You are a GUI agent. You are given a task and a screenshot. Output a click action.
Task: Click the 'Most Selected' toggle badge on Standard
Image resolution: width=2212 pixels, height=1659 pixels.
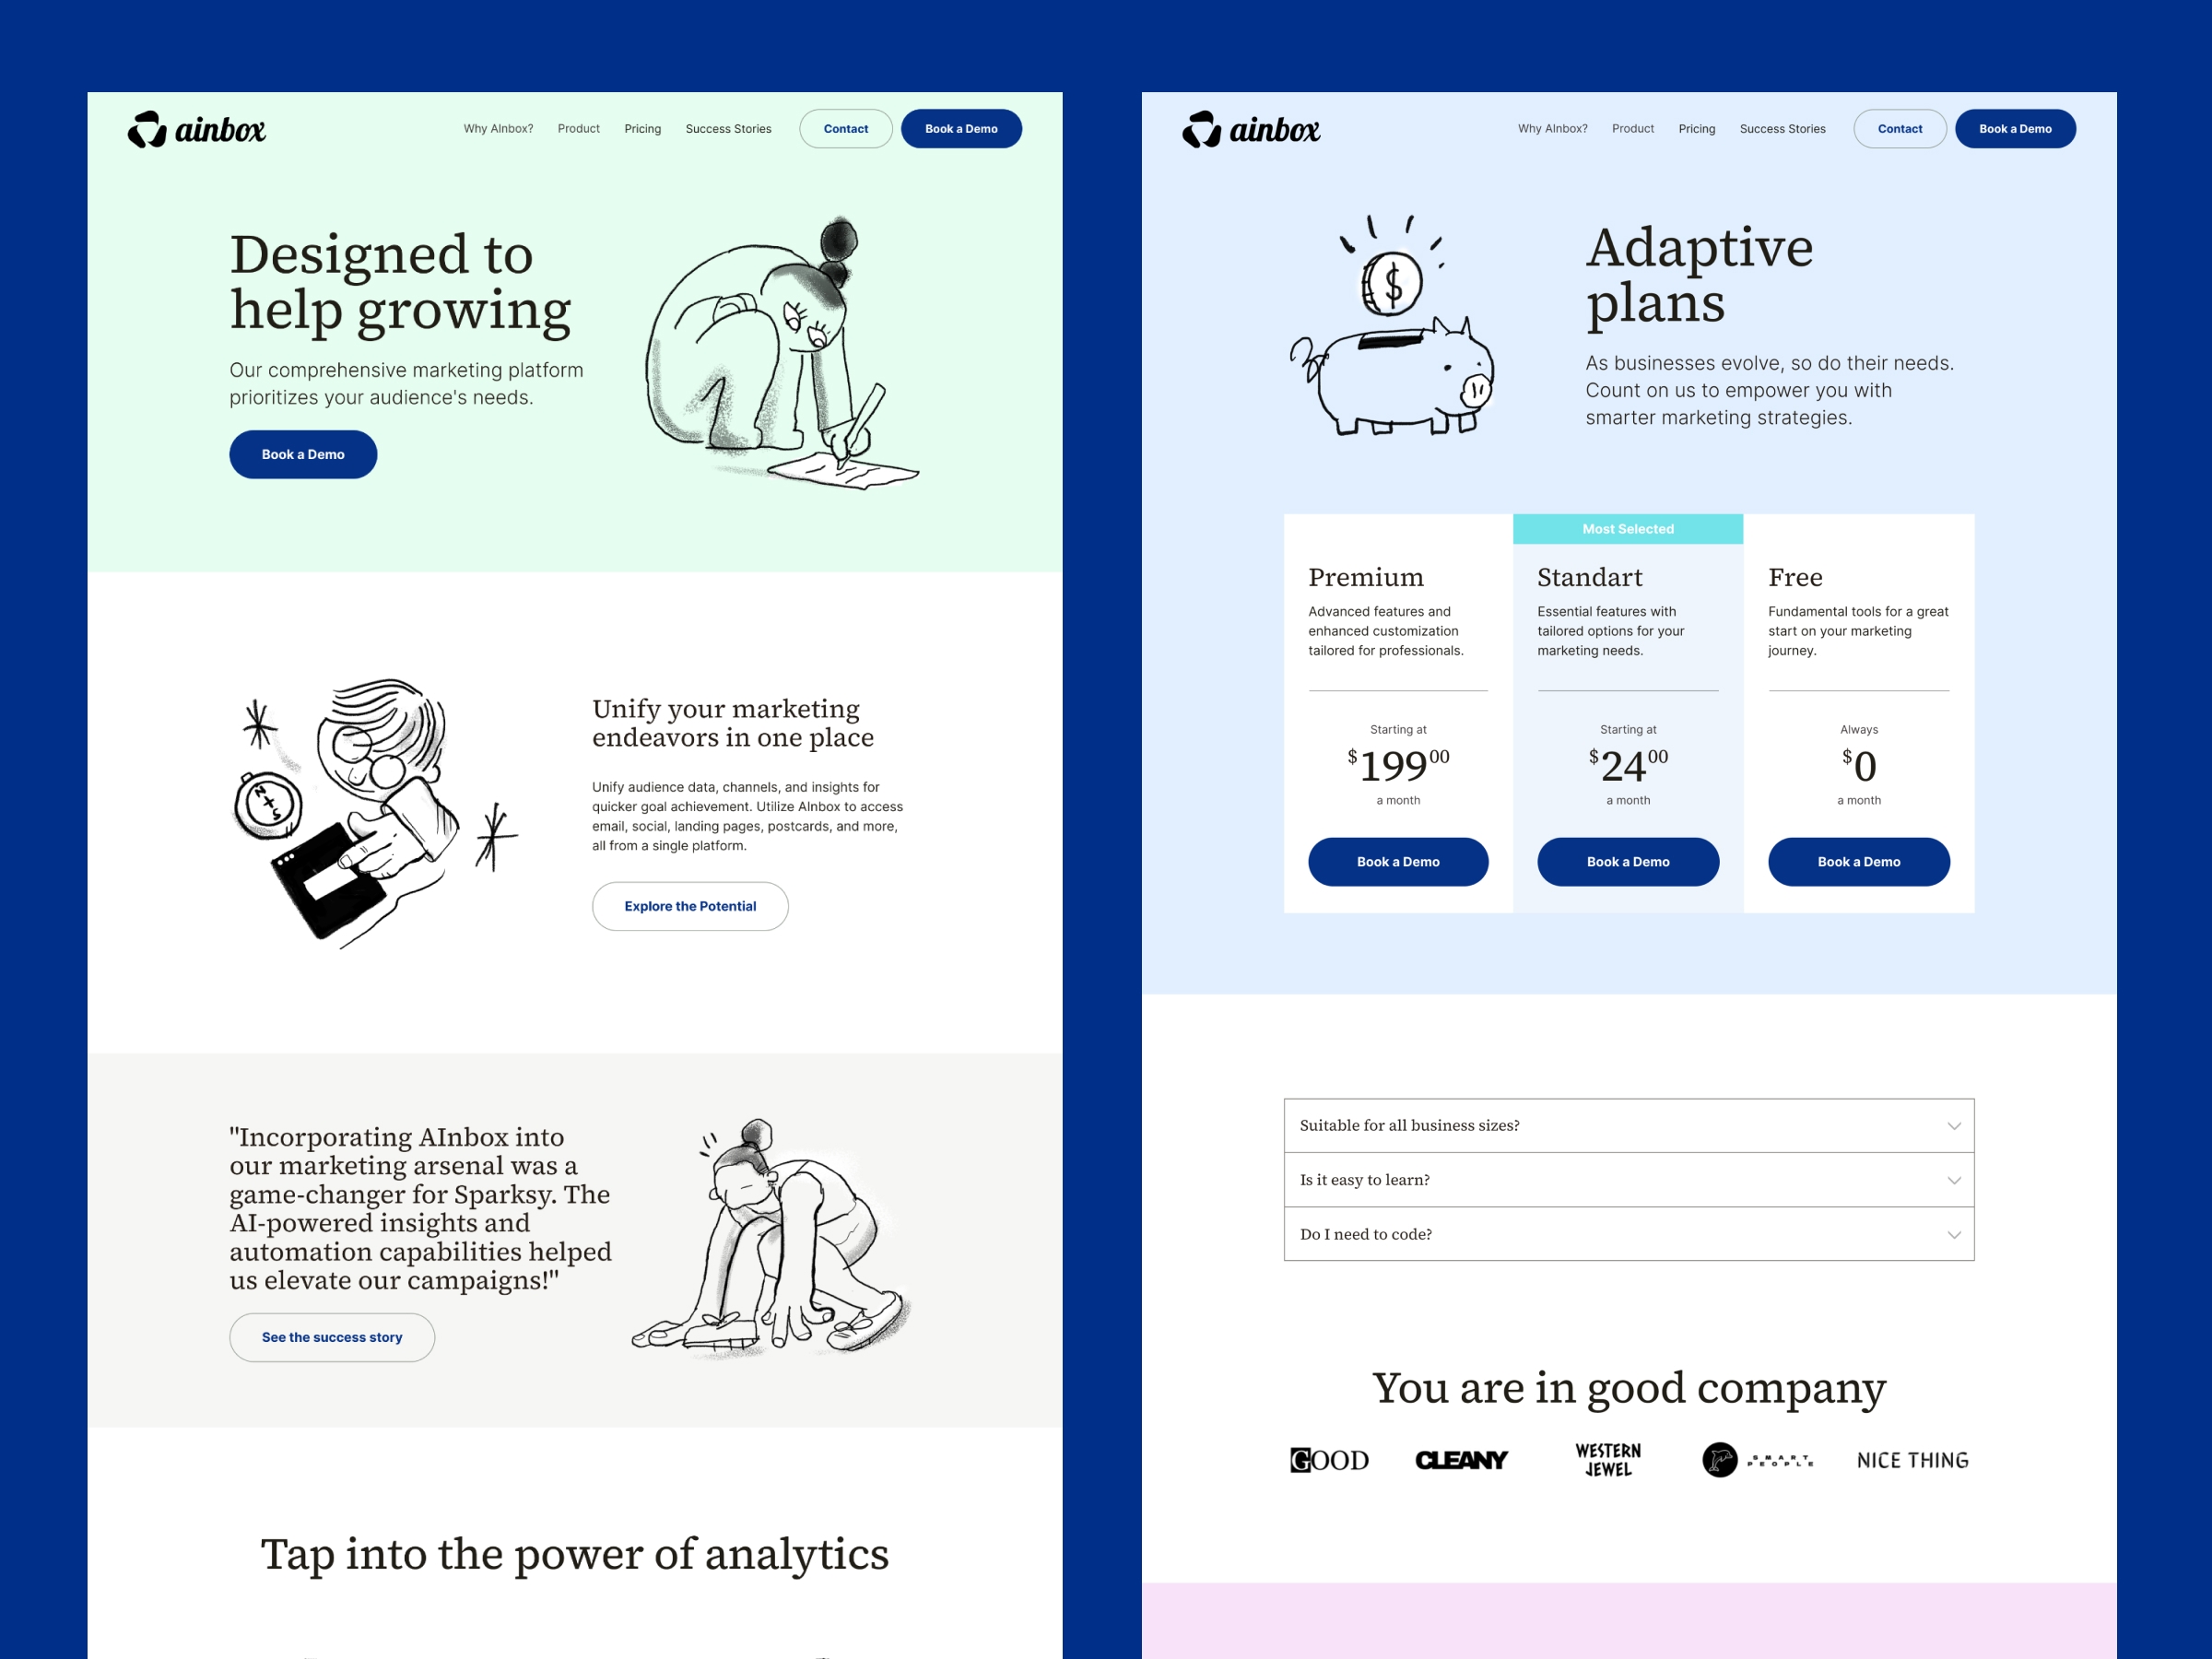click(x=1627, y=530)
